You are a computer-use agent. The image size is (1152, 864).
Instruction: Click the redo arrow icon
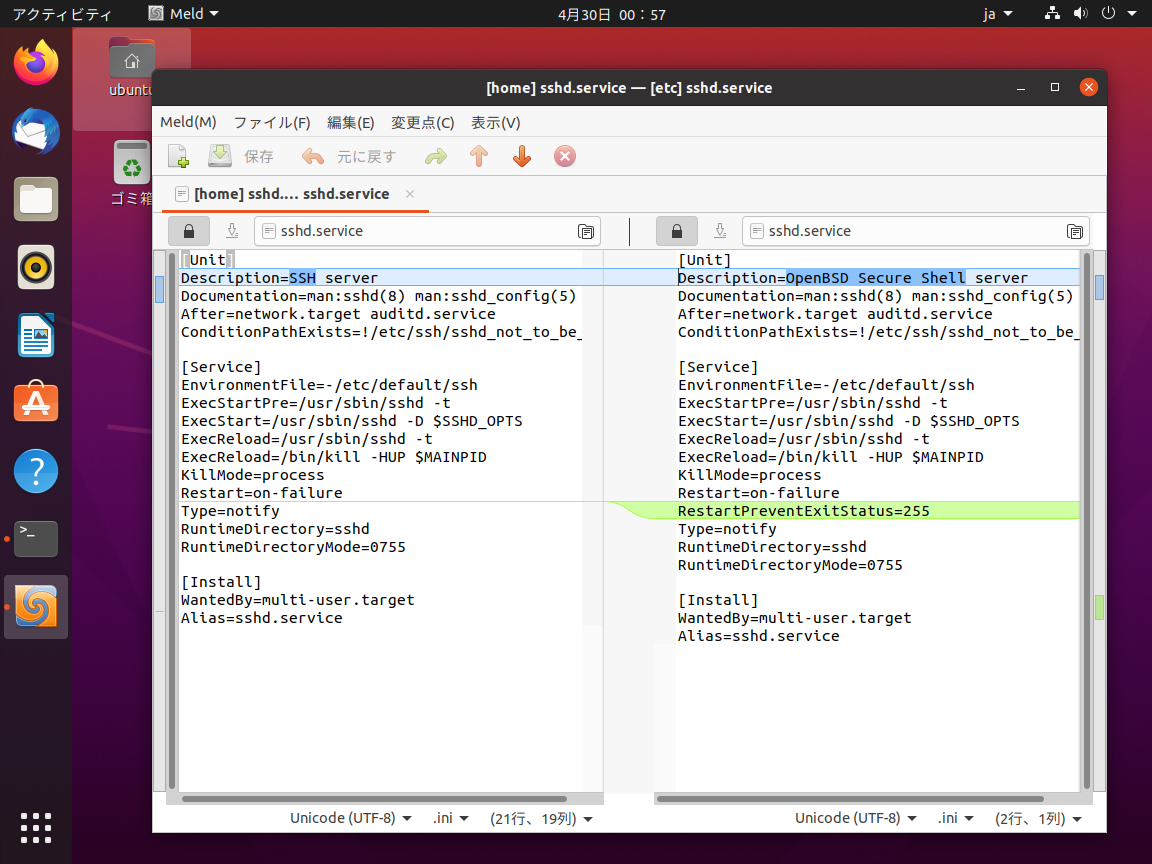pos(436,156)
